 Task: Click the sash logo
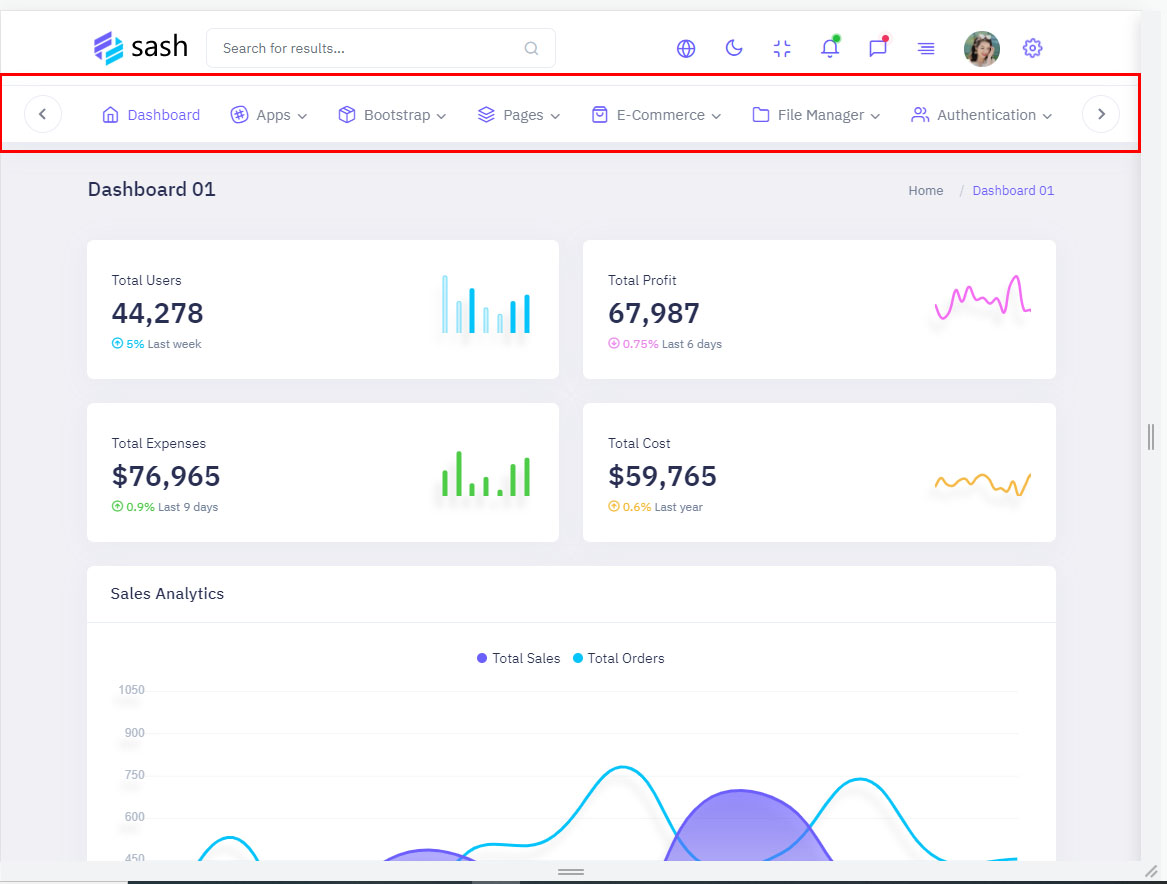pos(141,47)
